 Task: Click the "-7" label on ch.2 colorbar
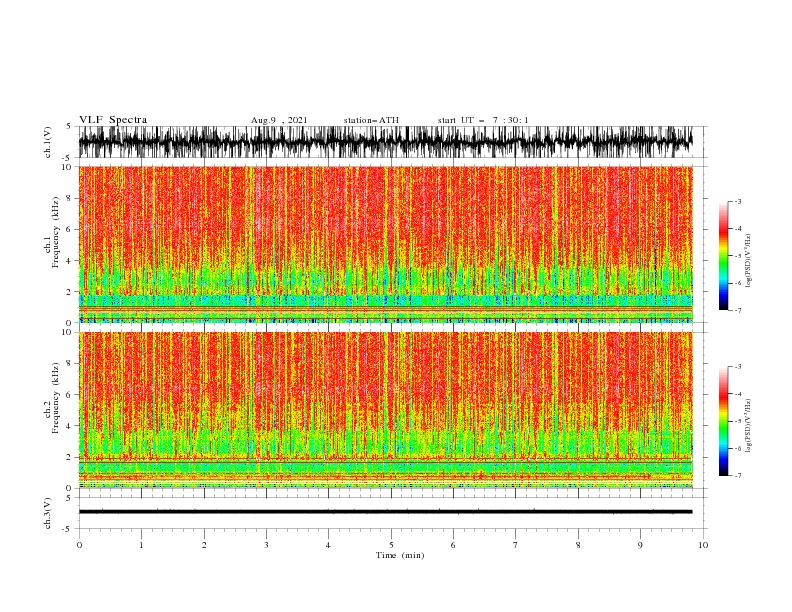737,475
